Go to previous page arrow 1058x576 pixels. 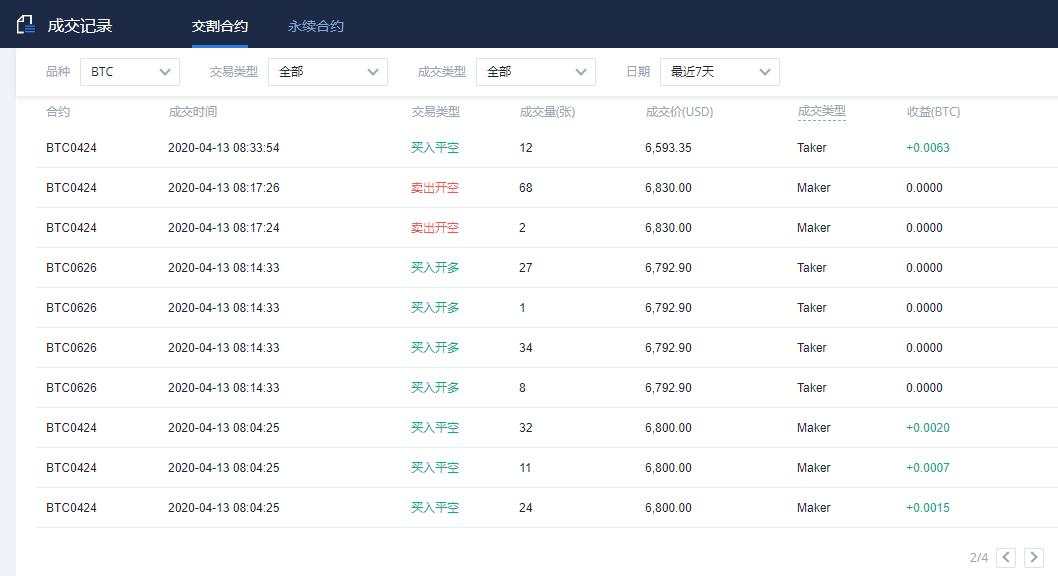point(1006,557)
